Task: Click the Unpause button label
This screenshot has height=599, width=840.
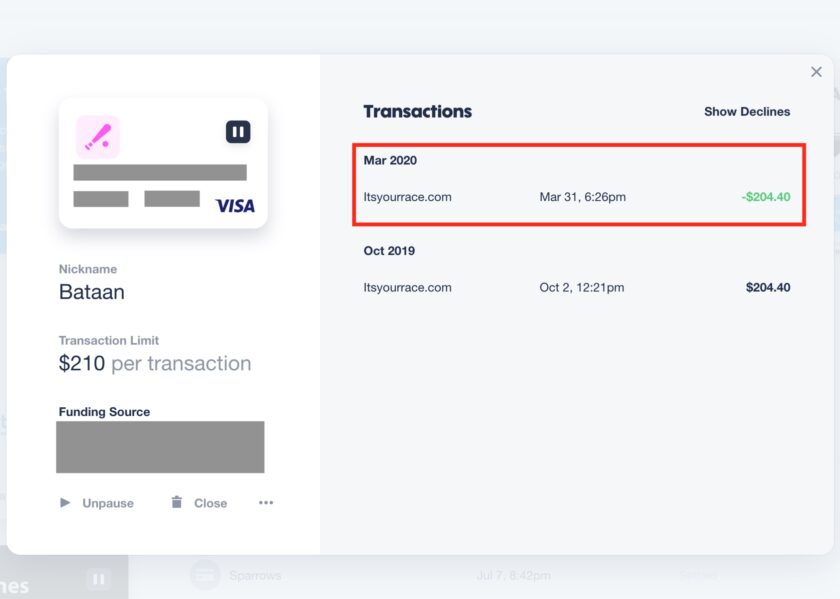Action: pos(108,503)
